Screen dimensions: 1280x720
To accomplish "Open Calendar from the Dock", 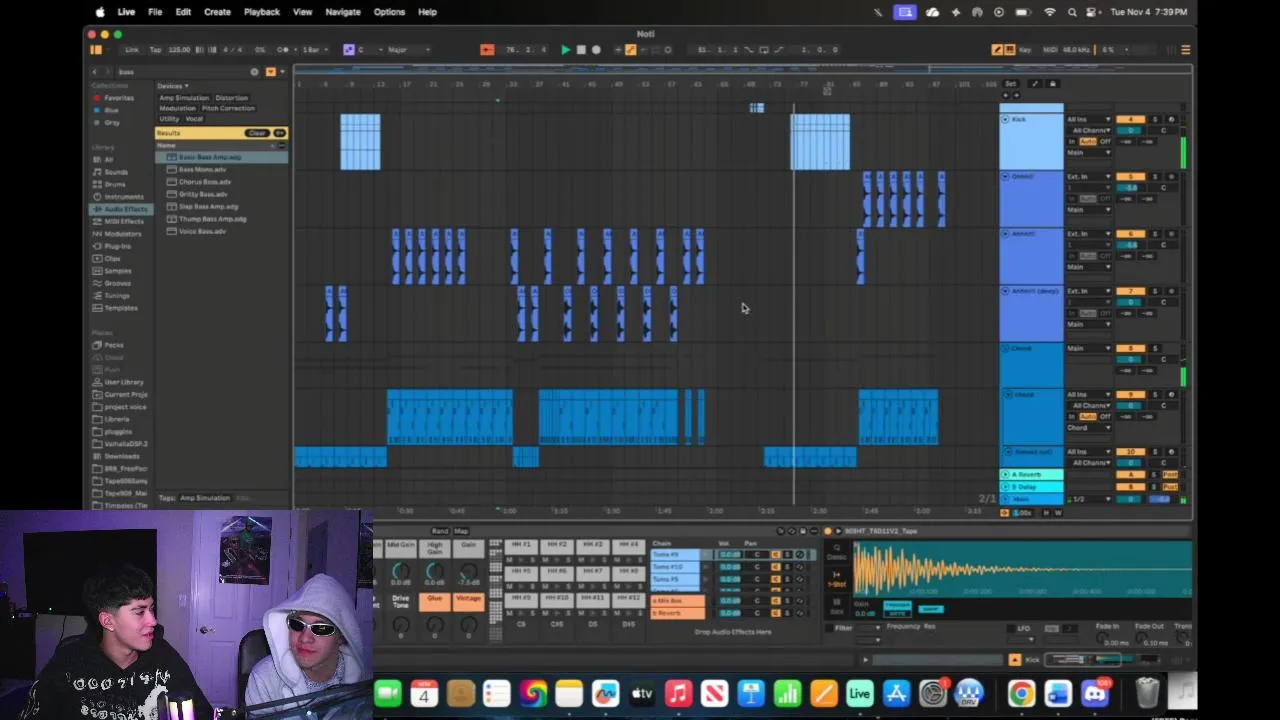I will [x=424, y=693].
